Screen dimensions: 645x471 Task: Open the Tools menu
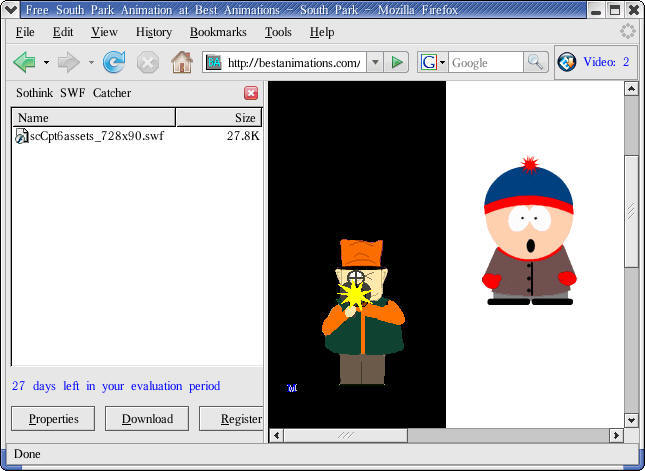click(x=278, y=32)
